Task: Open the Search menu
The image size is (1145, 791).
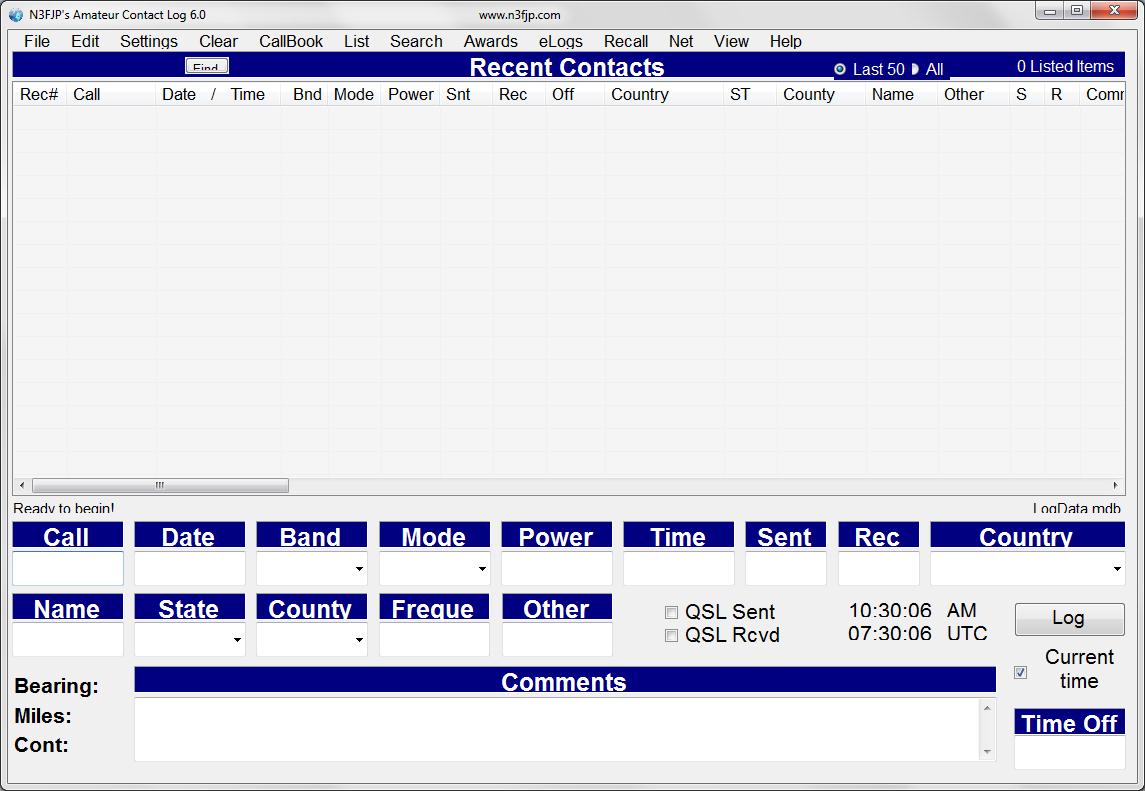Action: pos(416,41)
